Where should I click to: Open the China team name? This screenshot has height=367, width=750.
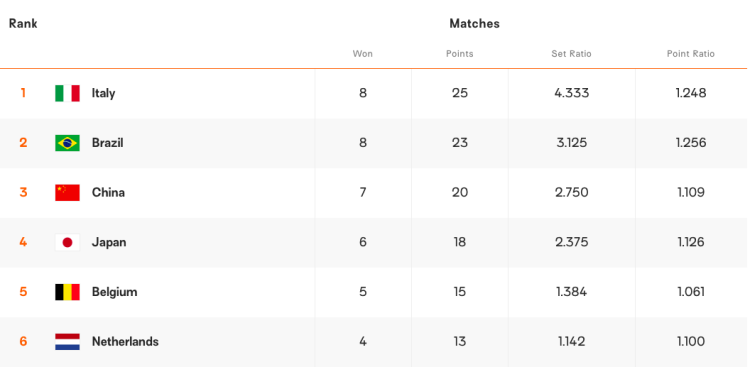pos(109,192)
